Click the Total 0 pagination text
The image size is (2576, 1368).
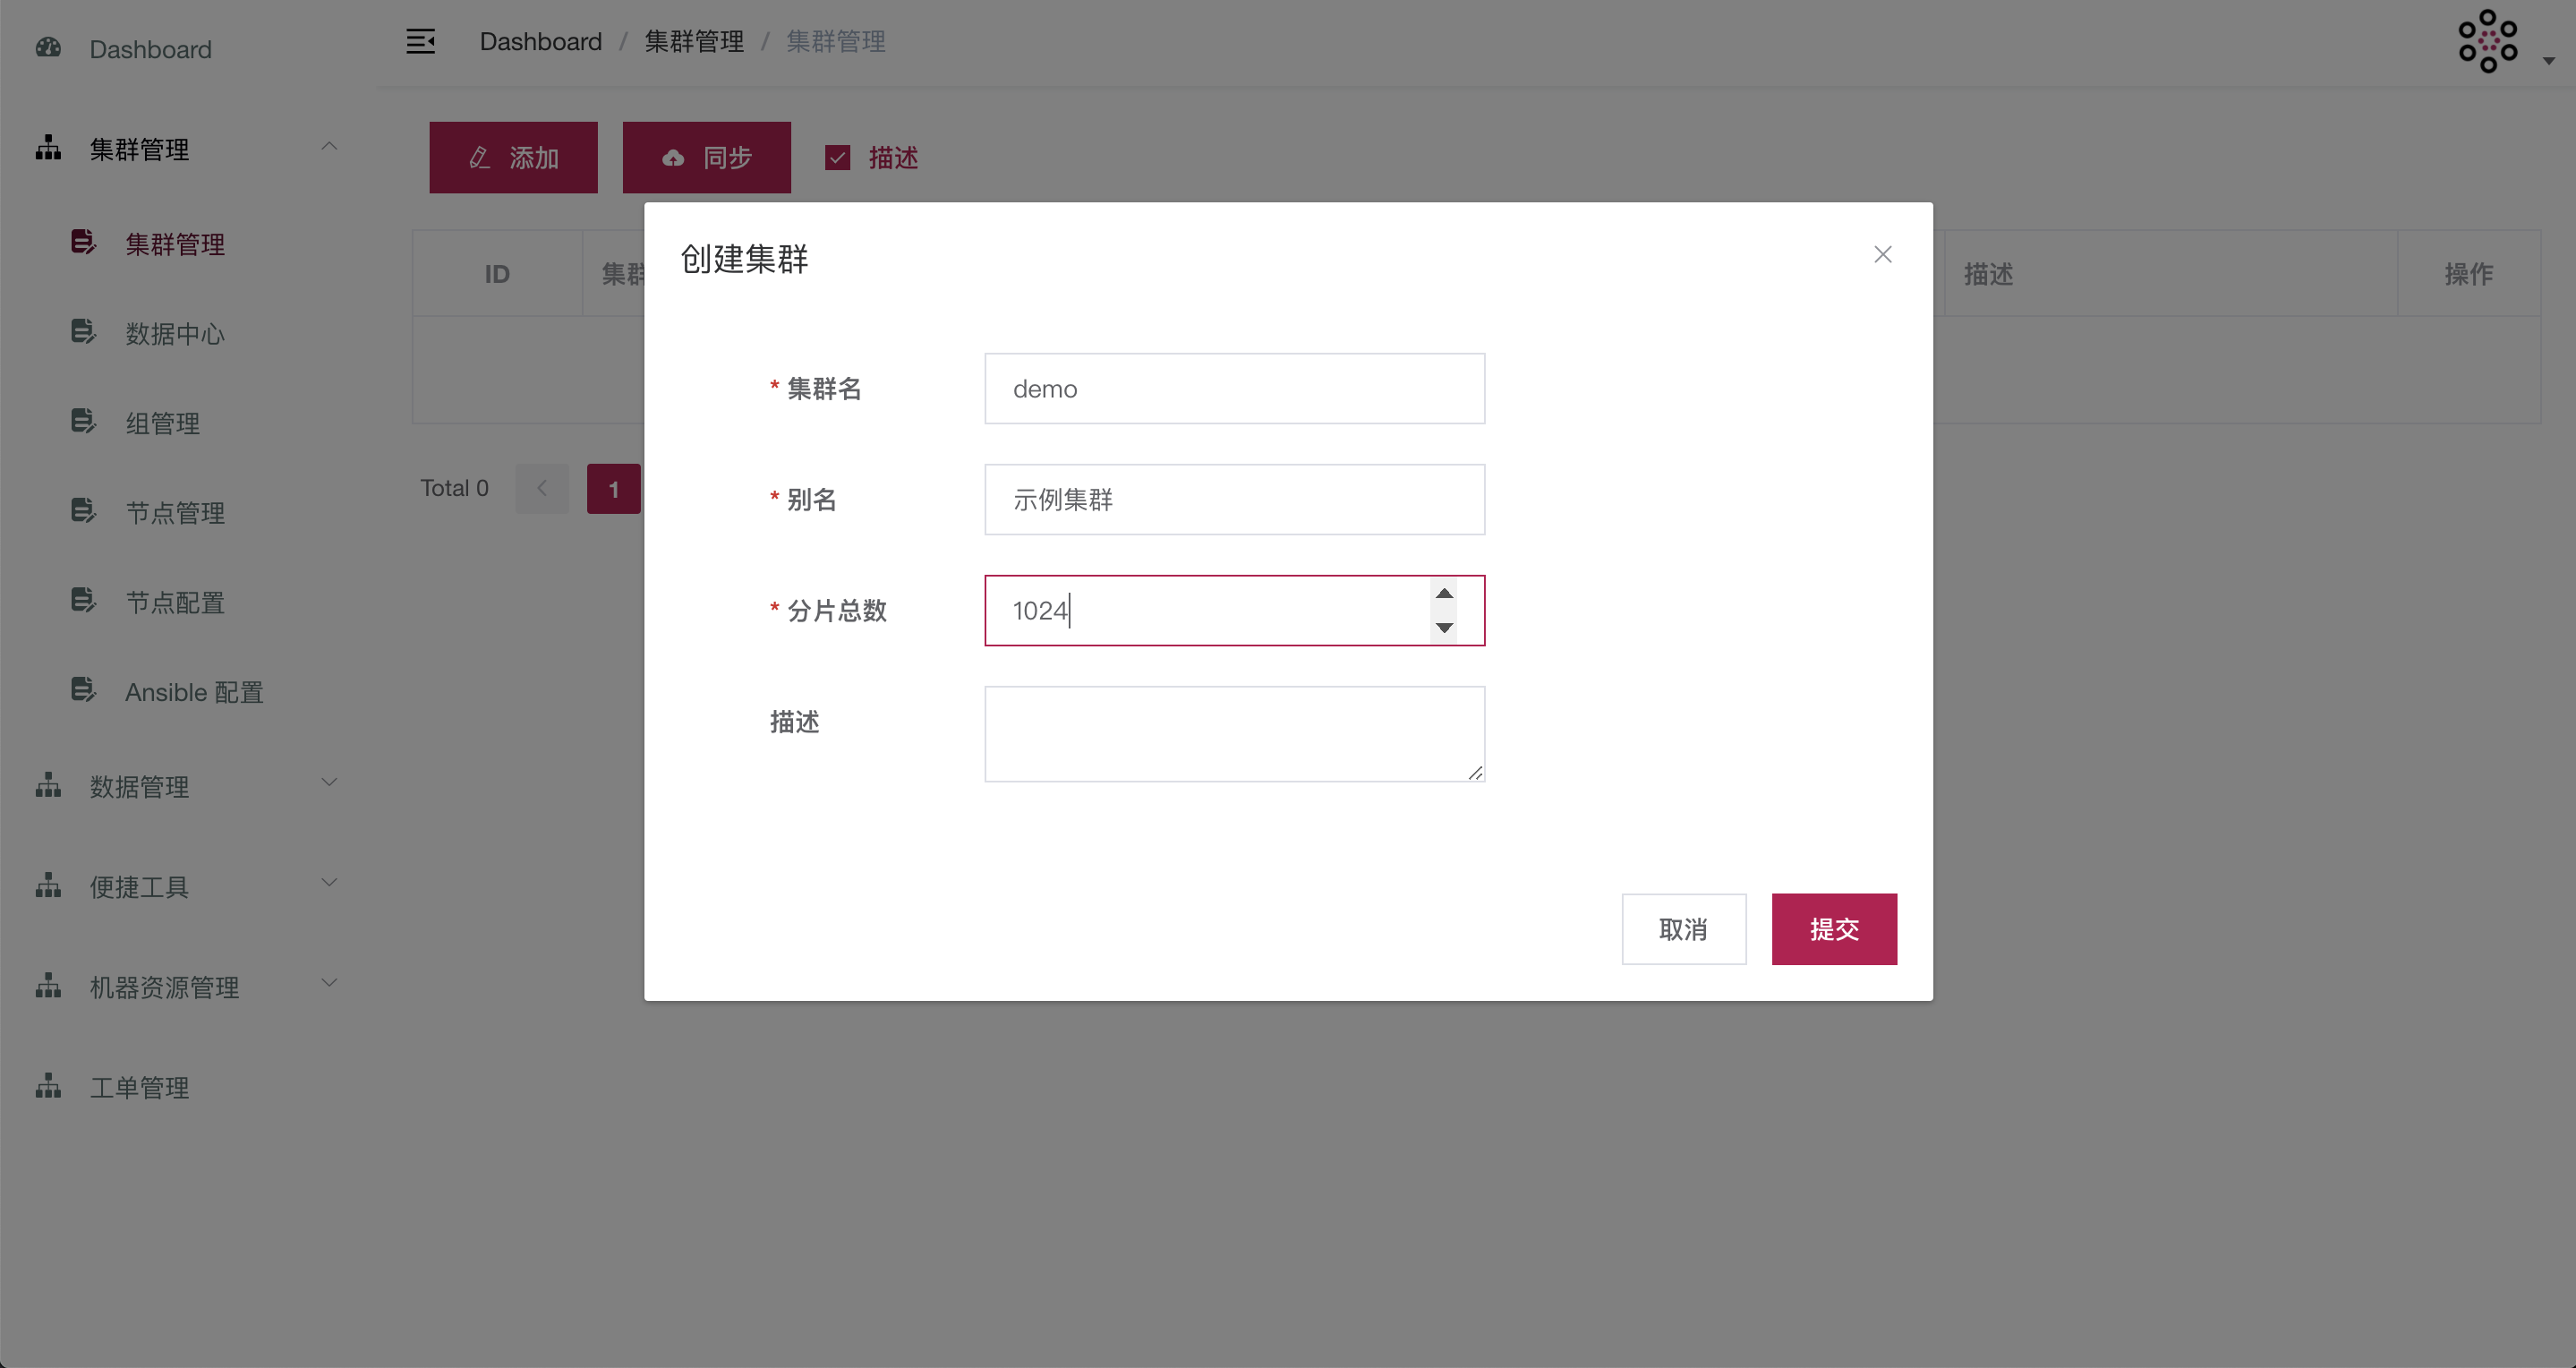pyautogui.click(x=454, y=488)
